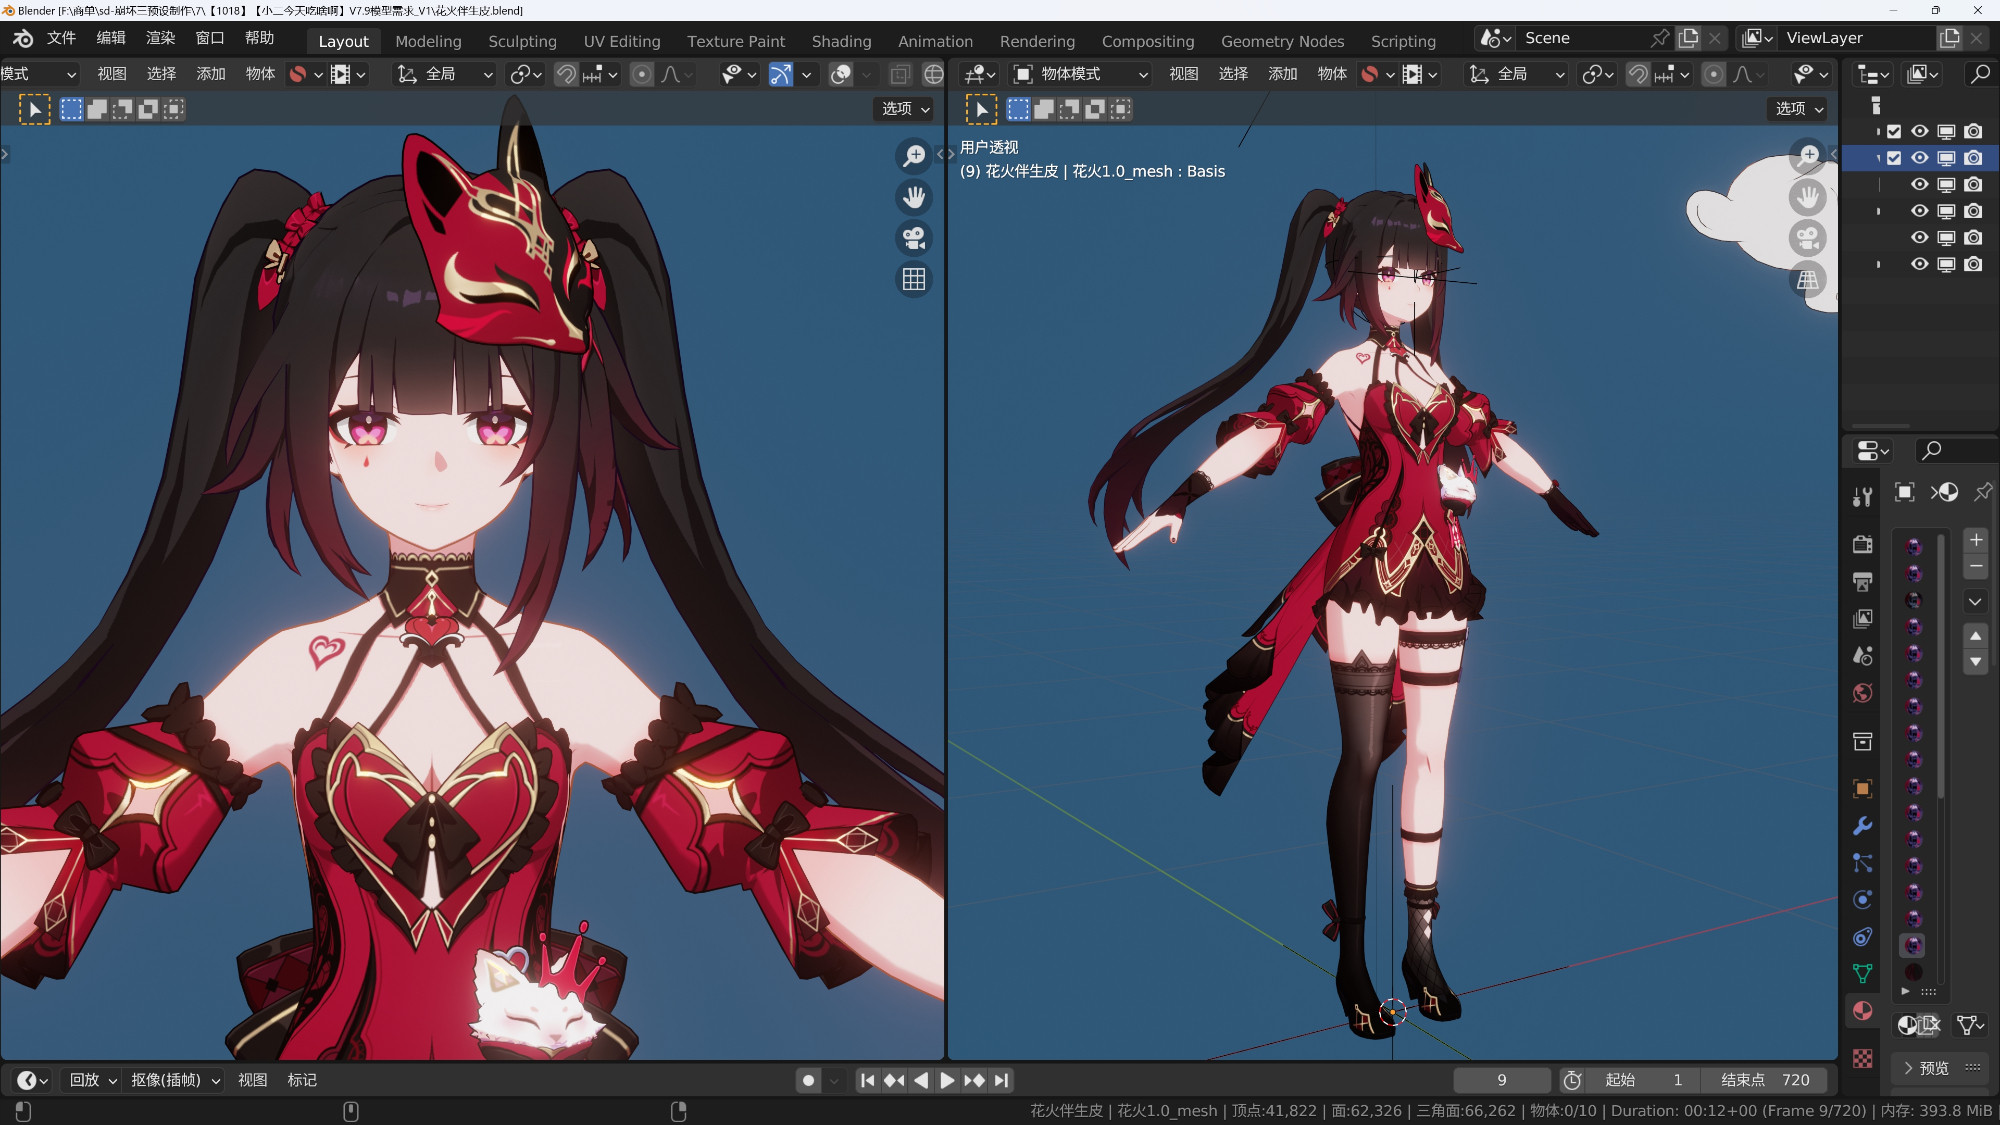Open the Object Data green triangle tab
Image resolution: width=2000 pixels, height=1125 pixels.
pyautogui.click(x=1862, y=973)
